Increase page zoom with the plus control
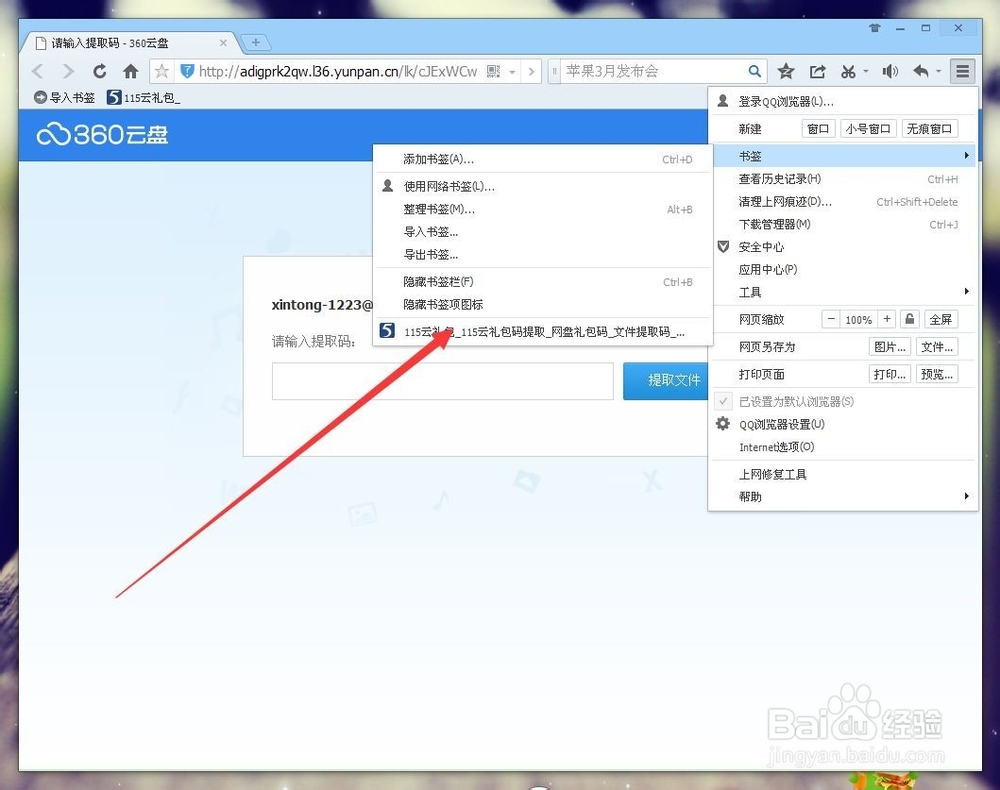Viewport: 1000px width, 790px height. coord(886,319)
